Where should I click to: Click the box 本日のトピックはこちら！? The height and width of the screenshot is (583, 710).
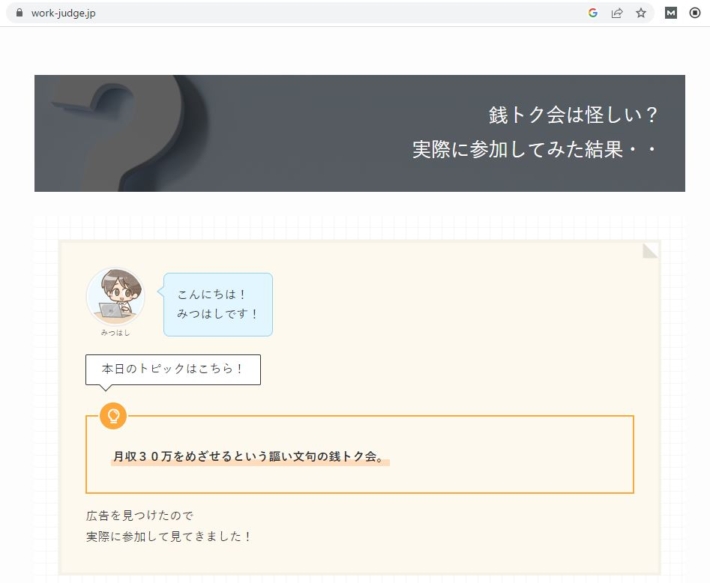click(x=173, y=369)
